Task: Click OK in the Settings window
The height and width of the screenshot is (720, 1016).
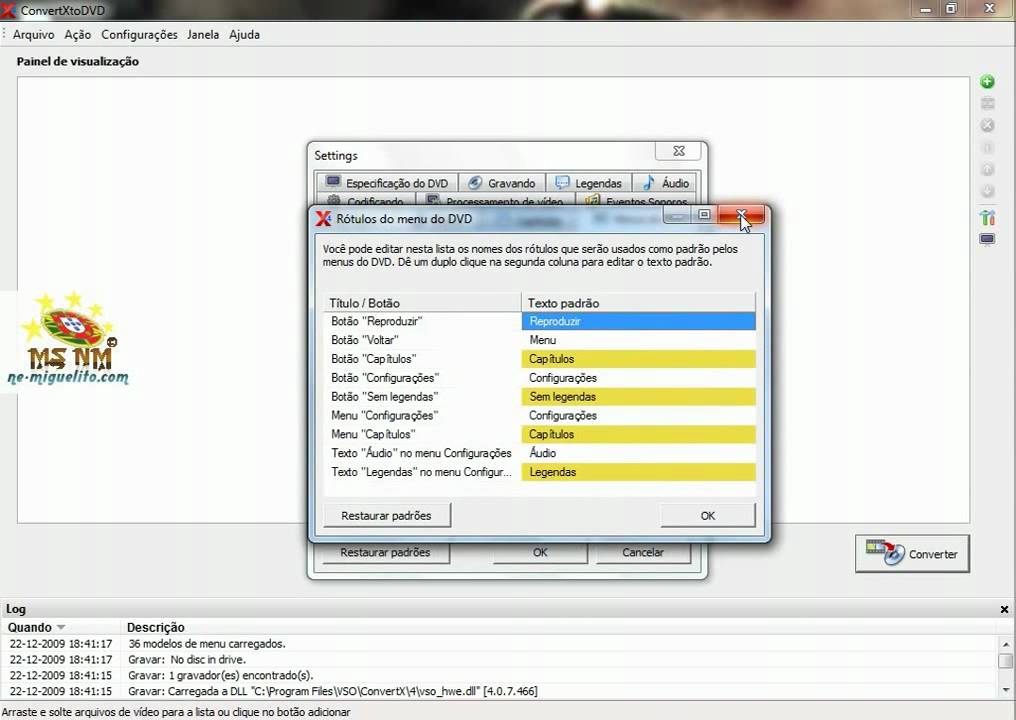Action: [540, 553]
